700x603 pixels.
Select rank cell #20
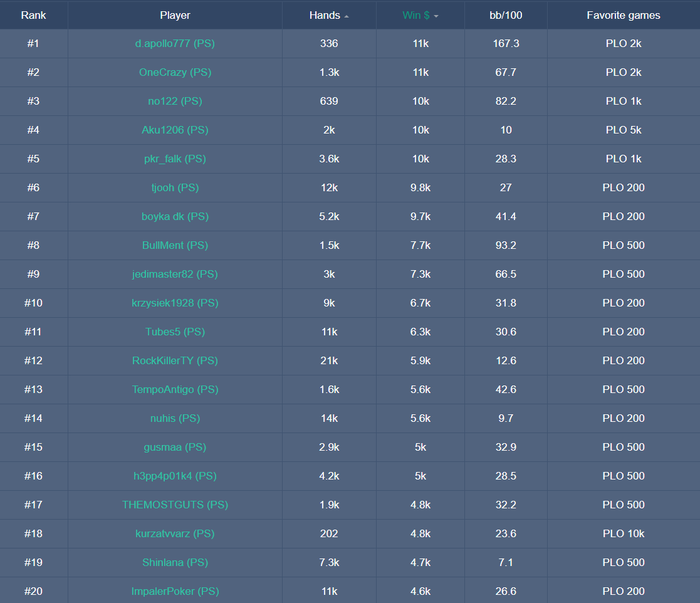[33, 591]
